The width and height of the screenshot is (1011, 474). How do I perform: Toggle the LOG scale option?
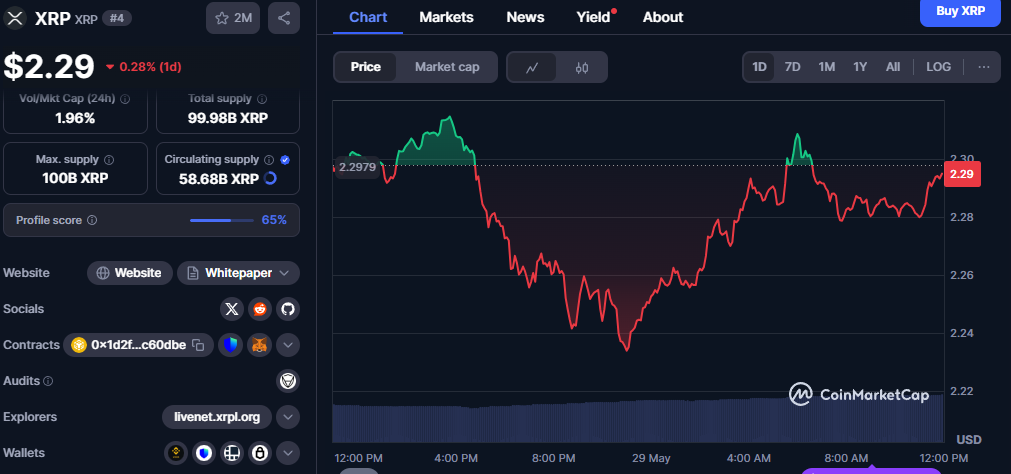[938, 67]
